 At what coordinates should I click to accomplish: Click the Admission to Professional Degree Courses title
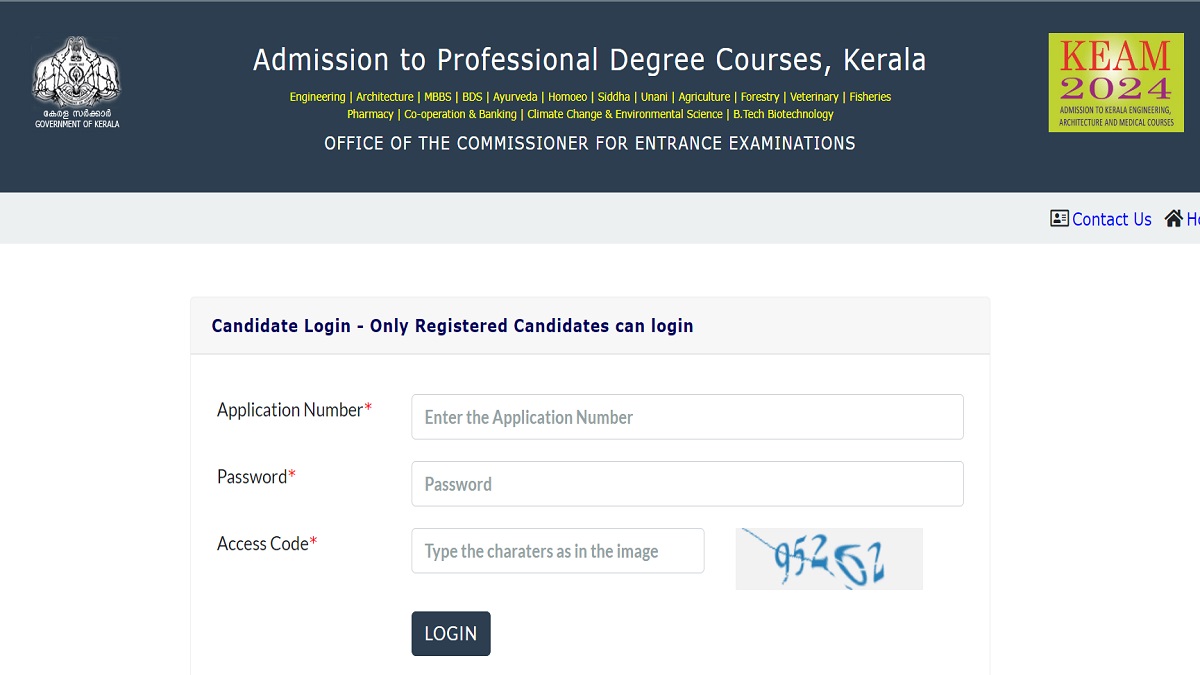click(589, 60)
